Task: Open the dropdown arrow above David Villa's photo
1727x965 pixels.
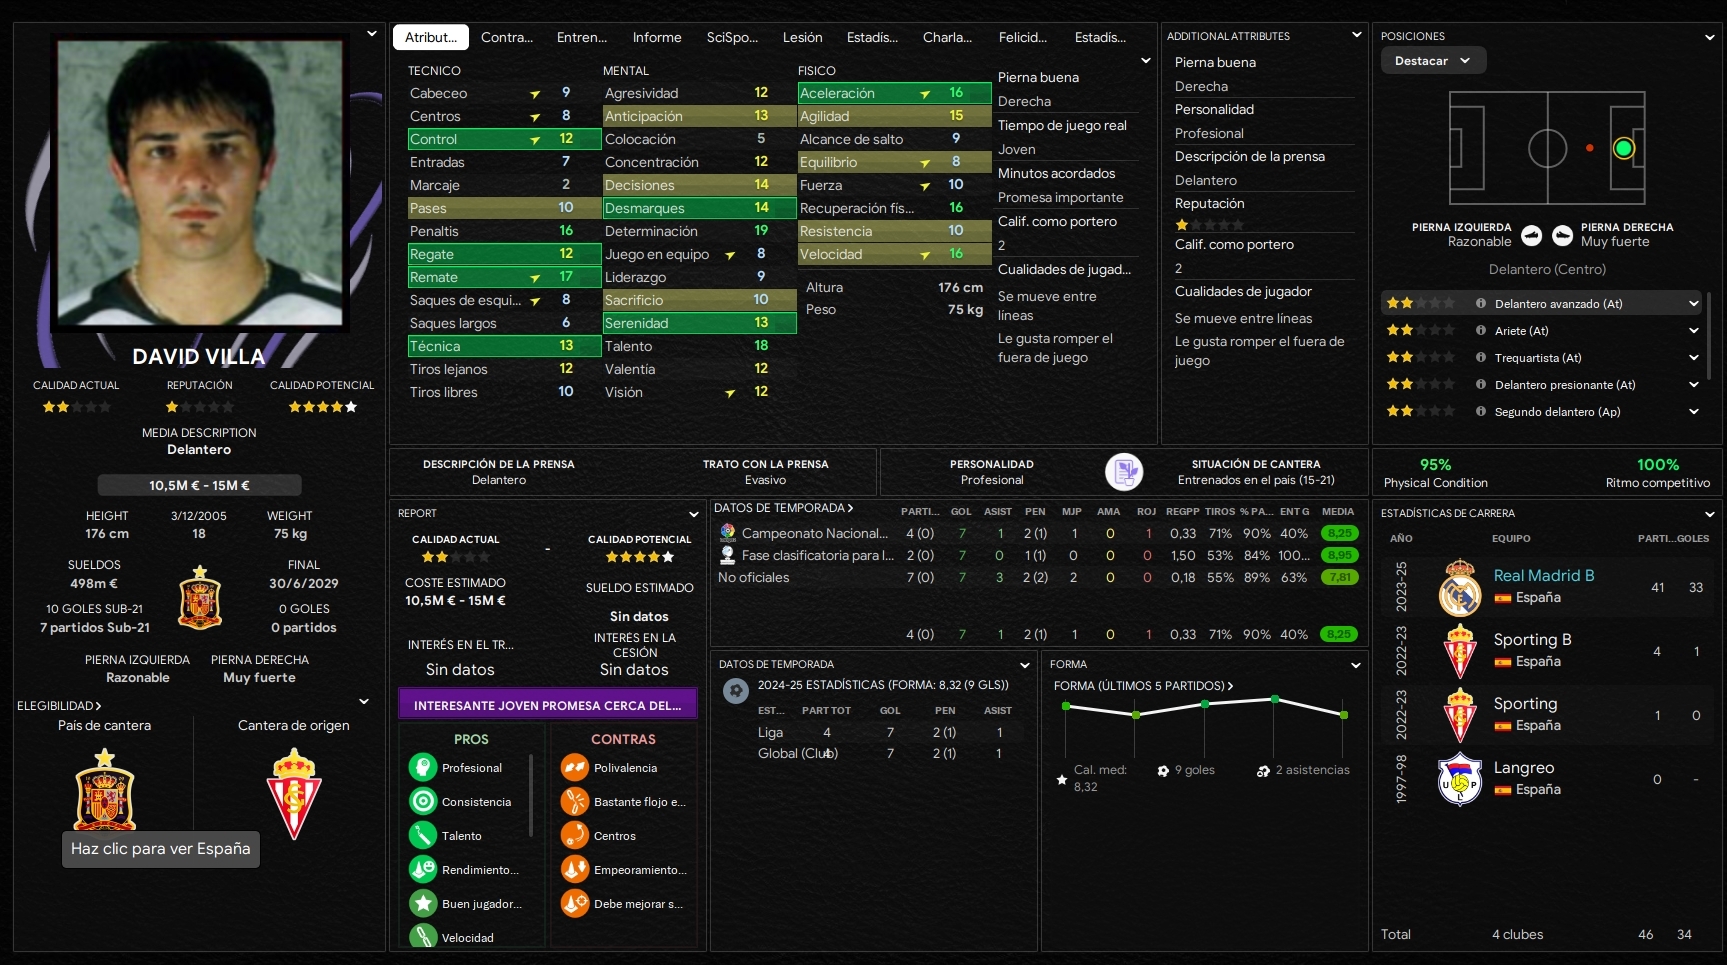Action: coord(372,33)
